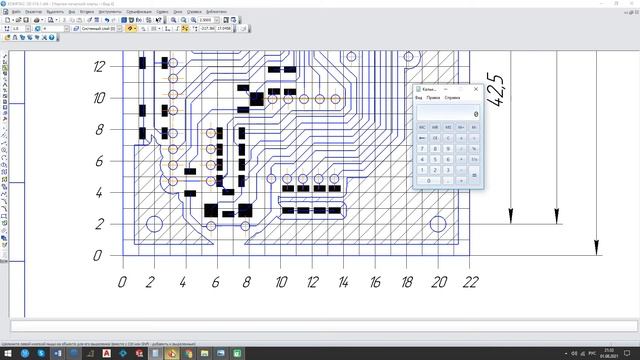640x360 pixels.
Task: Open Calculator's View menu
Action: coord(419,98)
